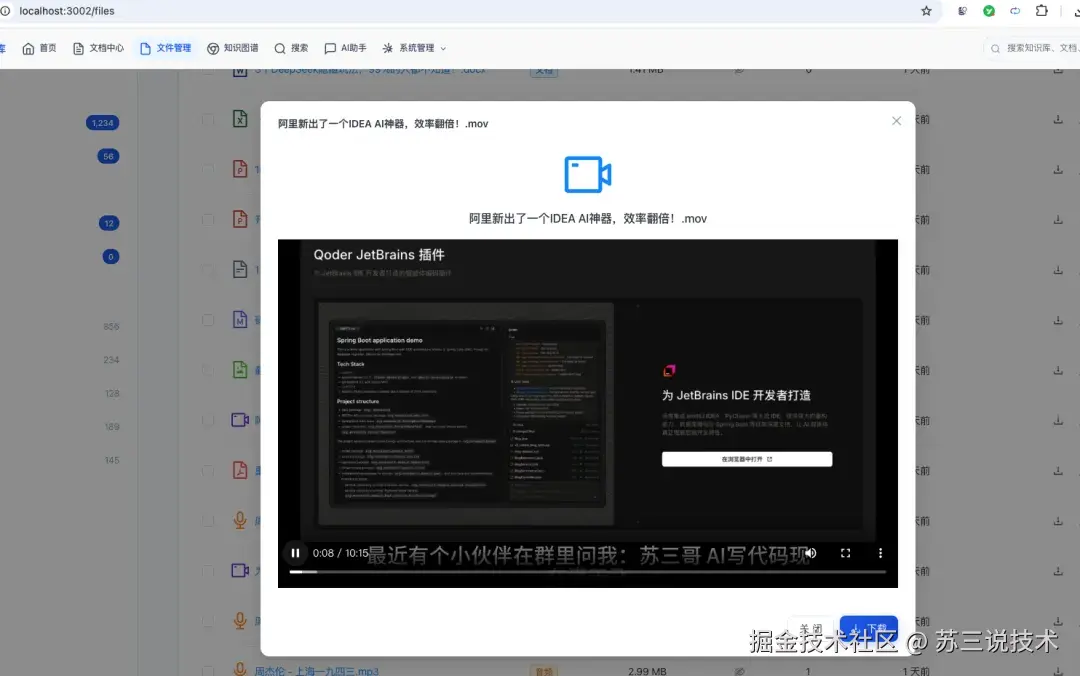Click the green circular extension icon
The image size is (1080, 676).
click(x=989, y=11)
